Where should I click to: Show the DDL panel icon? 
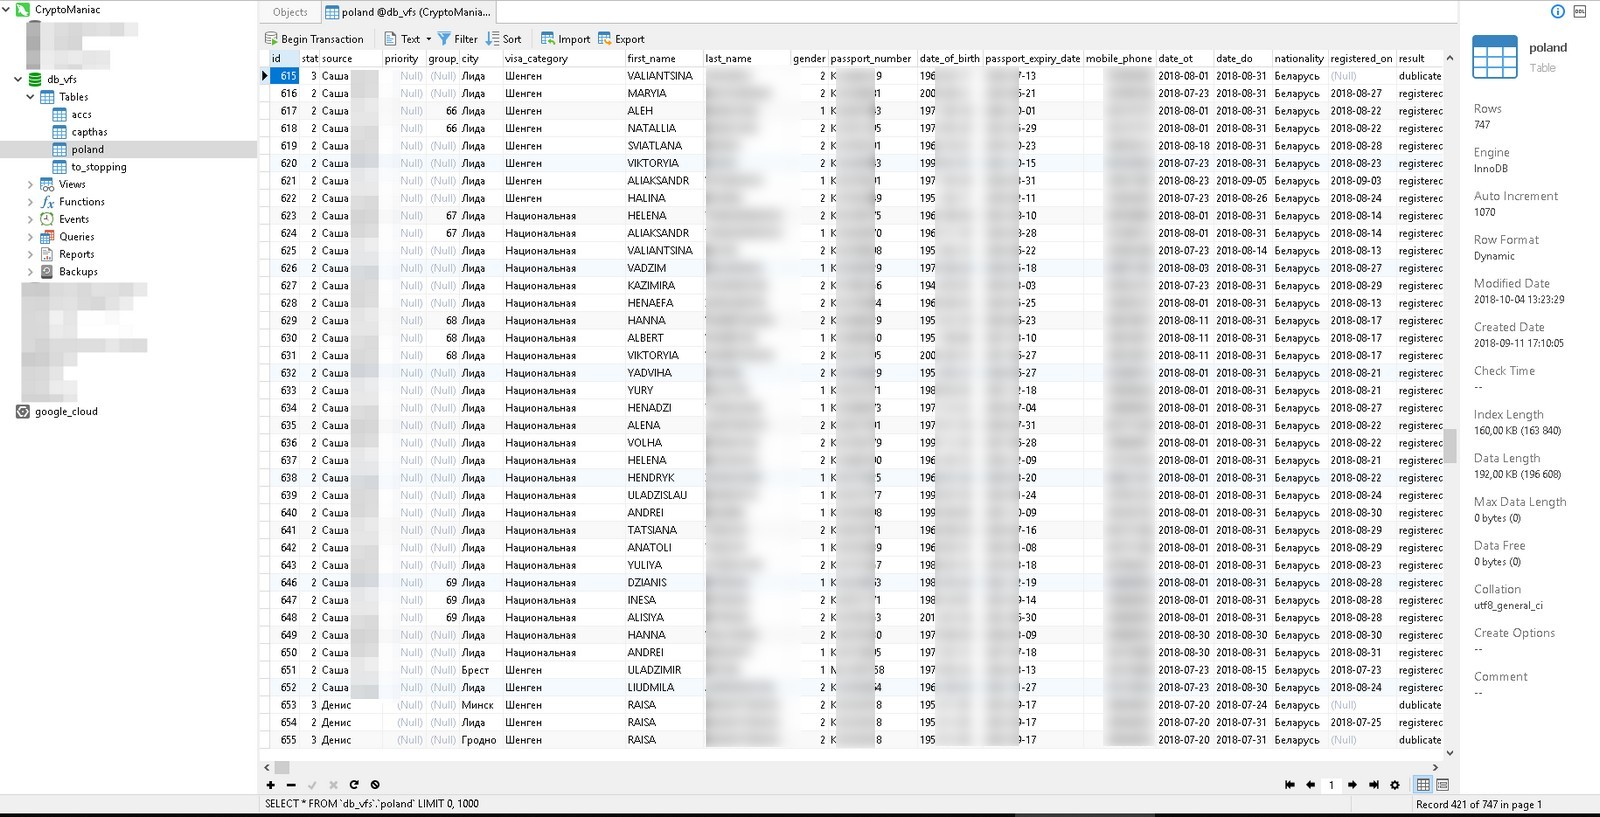1580,11
